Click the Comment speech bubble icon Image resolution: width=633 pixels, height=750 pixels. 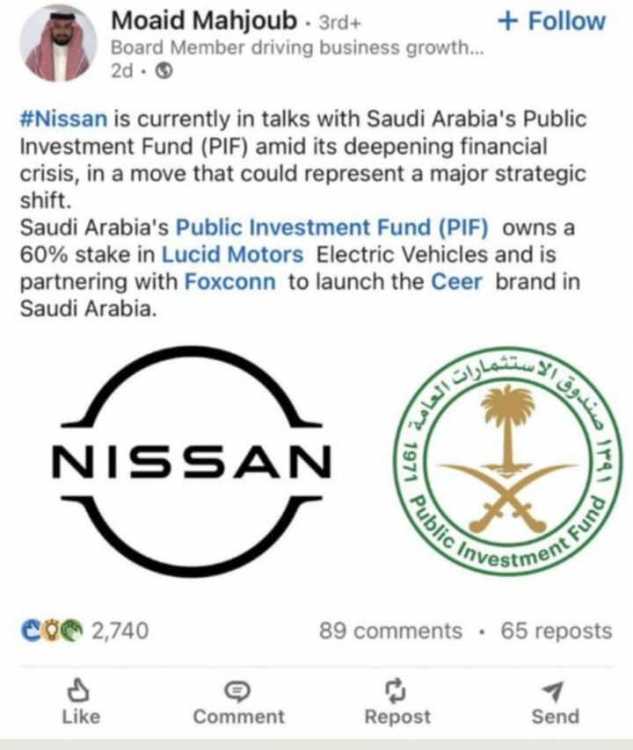click(x=238, y=690)
